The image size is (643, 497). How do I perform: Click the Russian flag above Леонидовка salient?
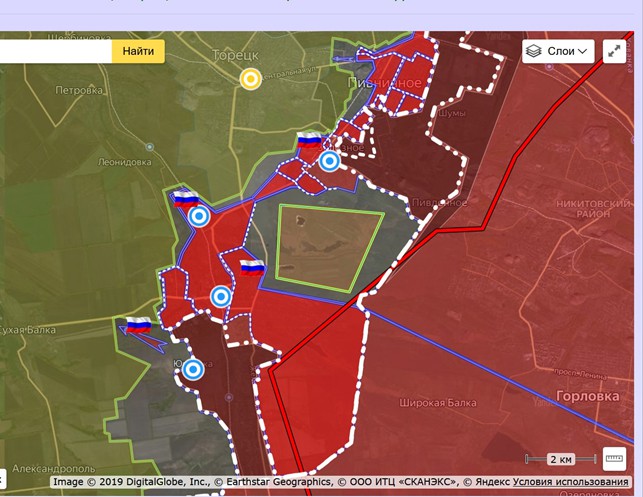click(186, 199)
